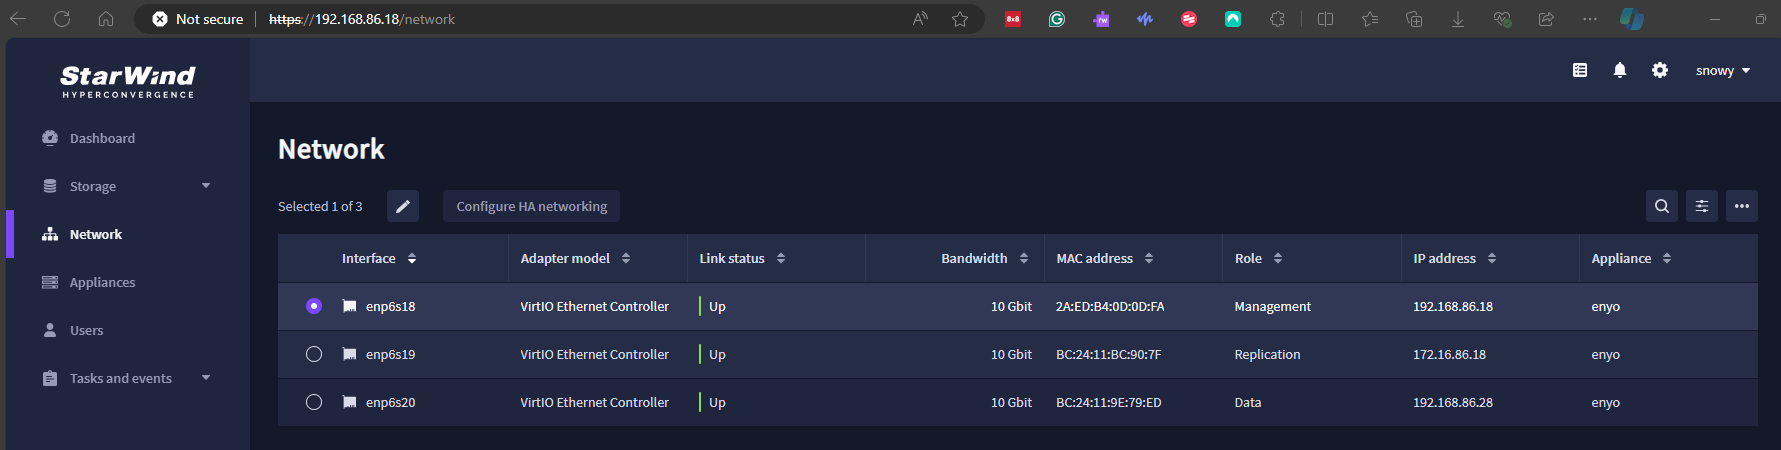
Task: Sort by MAC address column
Action: [x=1149, y=258]
